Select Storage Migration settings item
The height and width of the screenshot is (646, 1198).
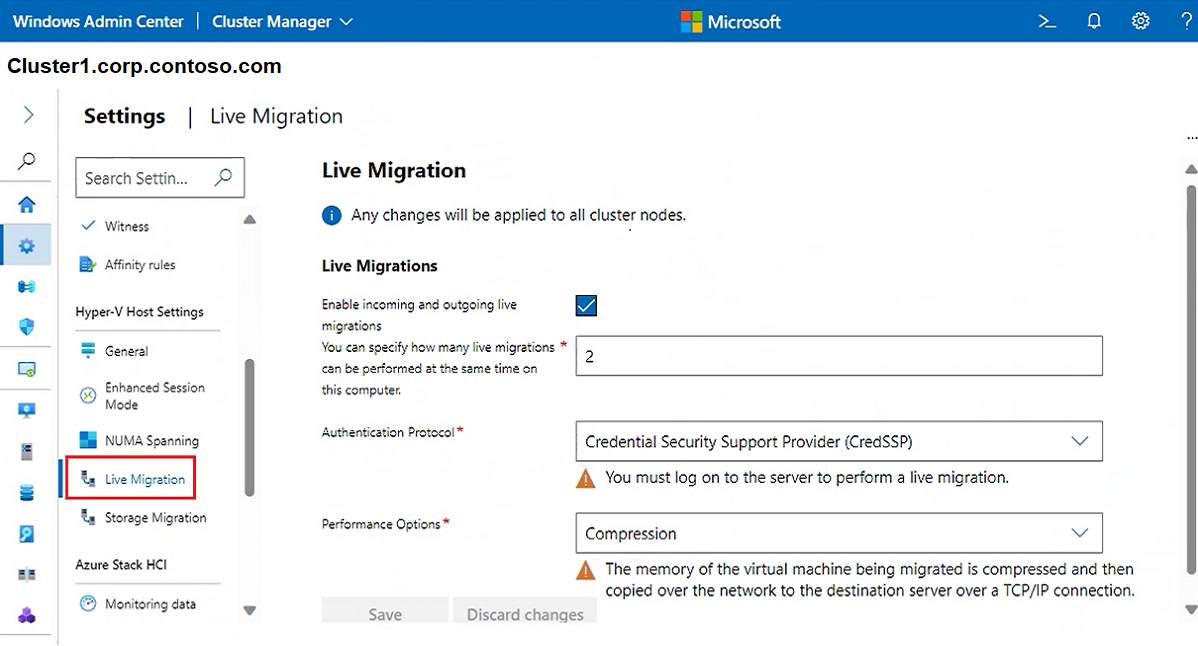point(155,518)
